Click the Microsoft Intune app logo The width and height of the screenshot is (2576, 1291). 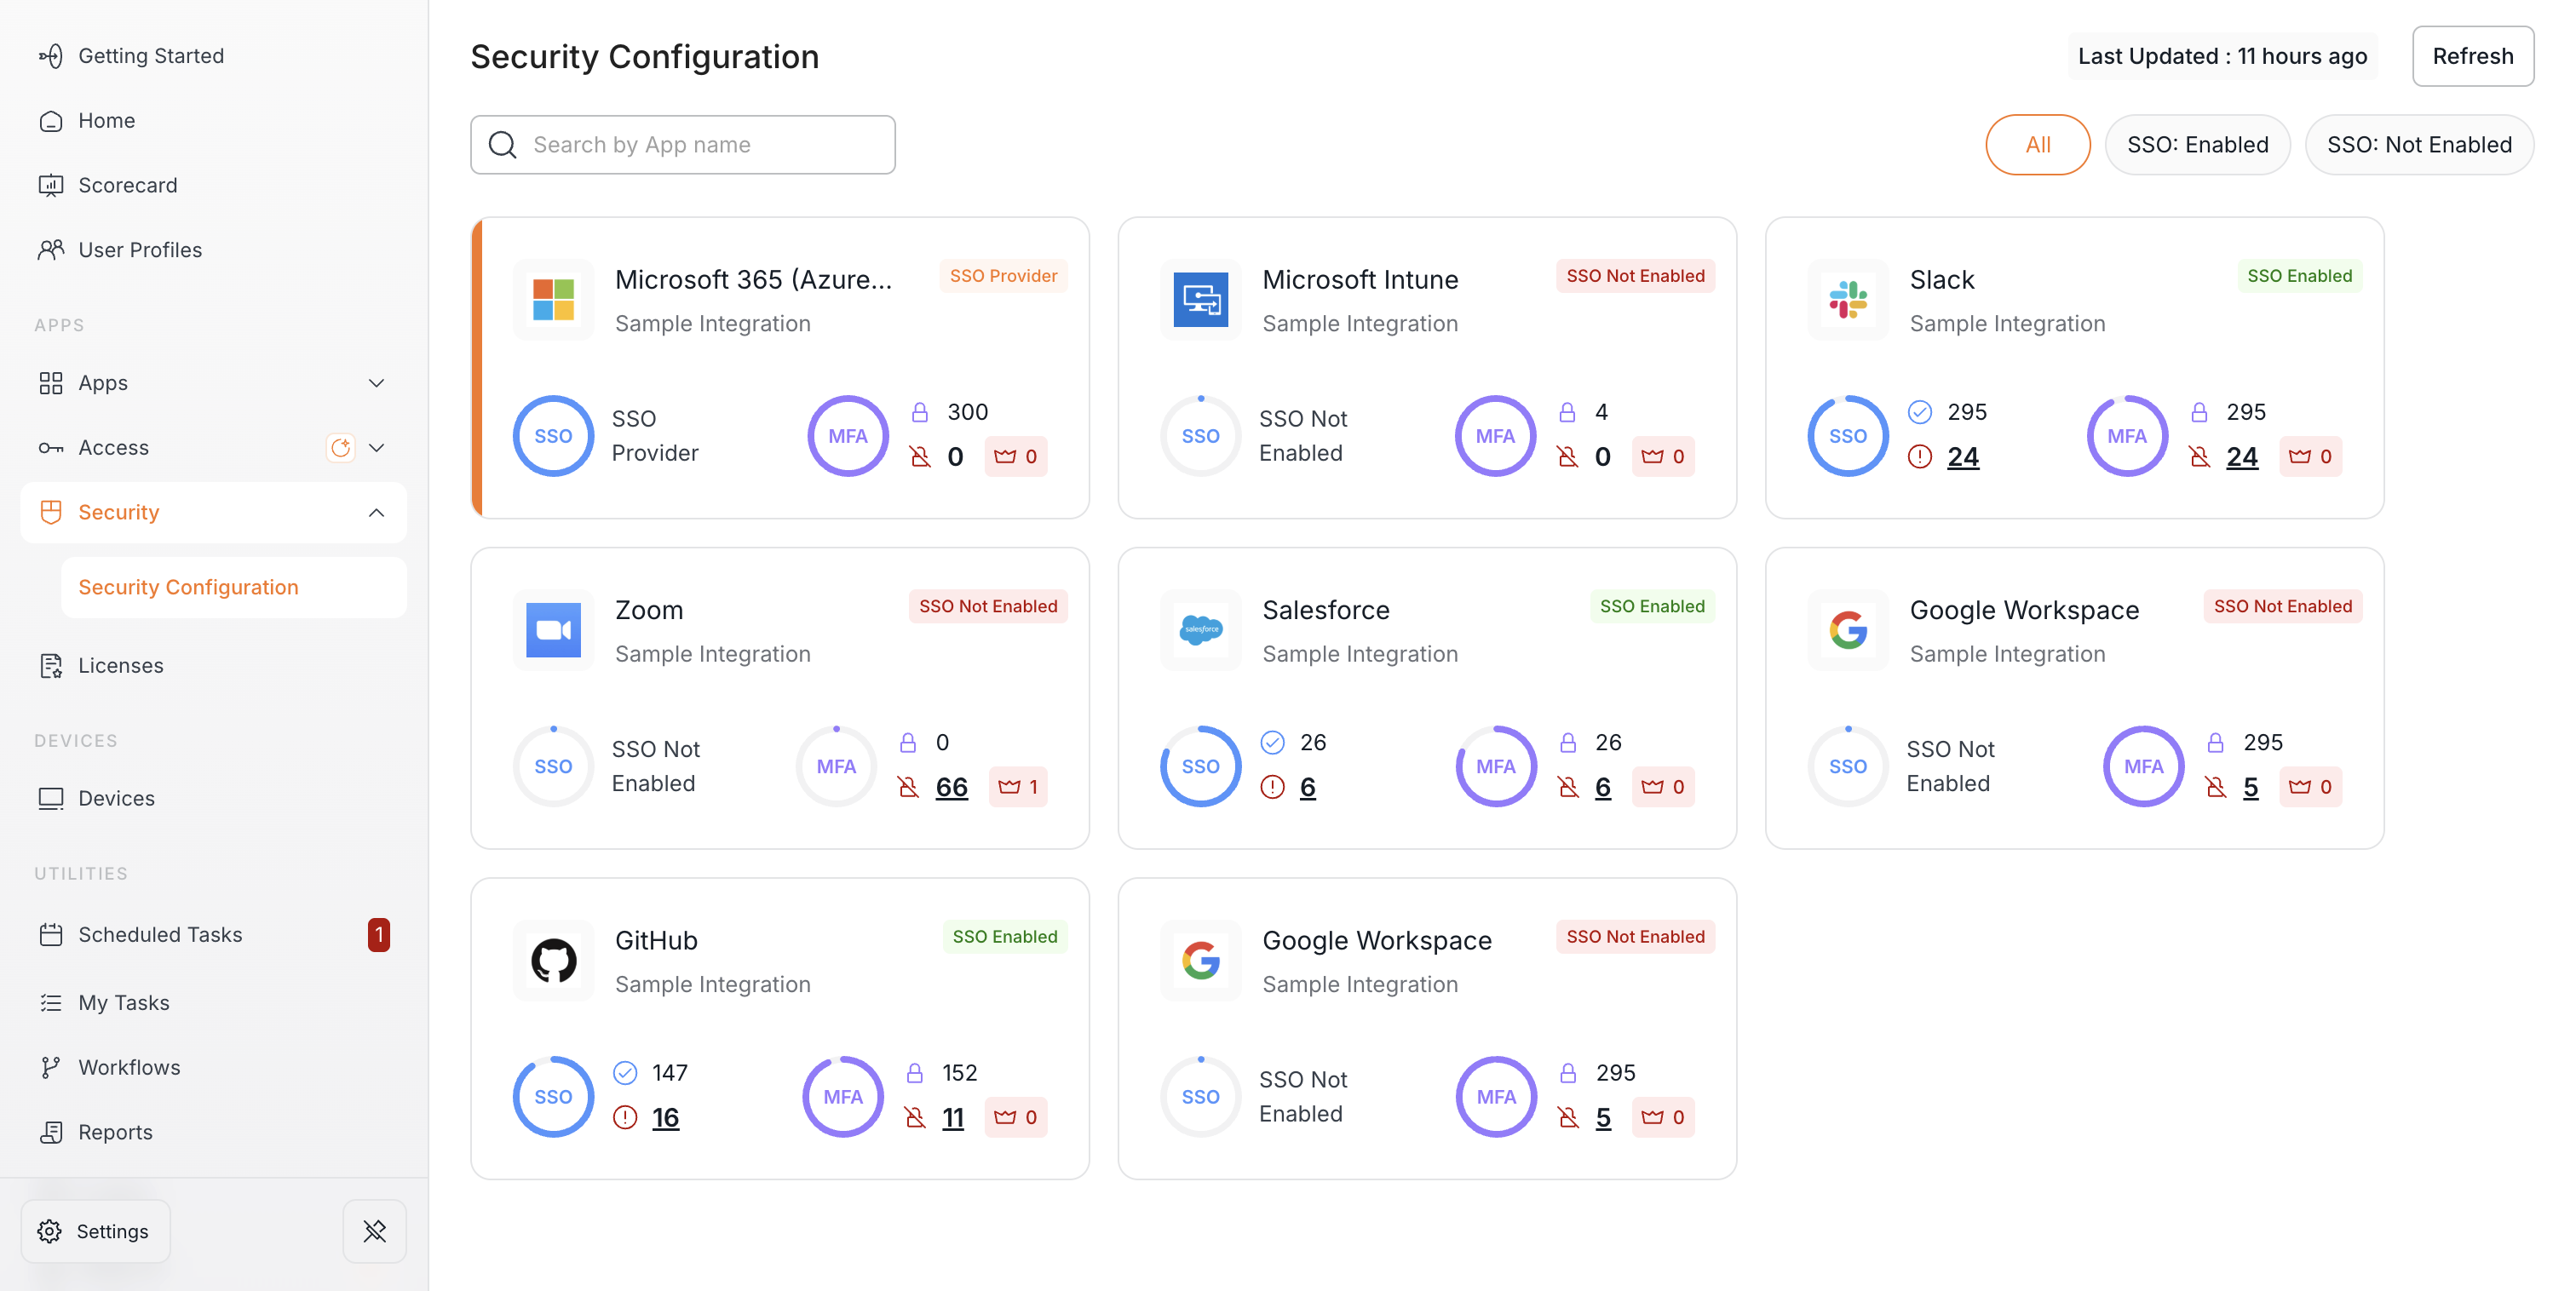pyautogui.click(x=1200, y=299)
